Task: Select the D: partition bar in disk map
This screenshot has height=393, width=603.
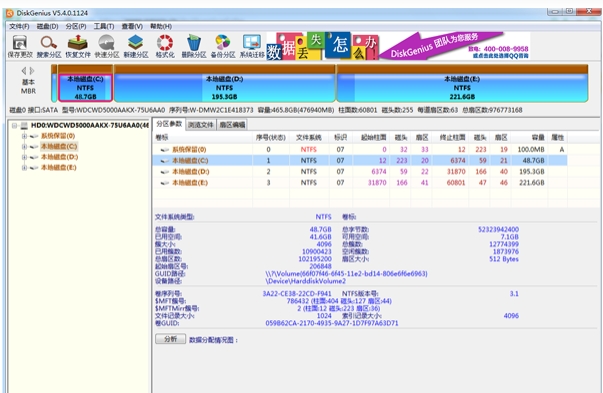Action: 225,88
